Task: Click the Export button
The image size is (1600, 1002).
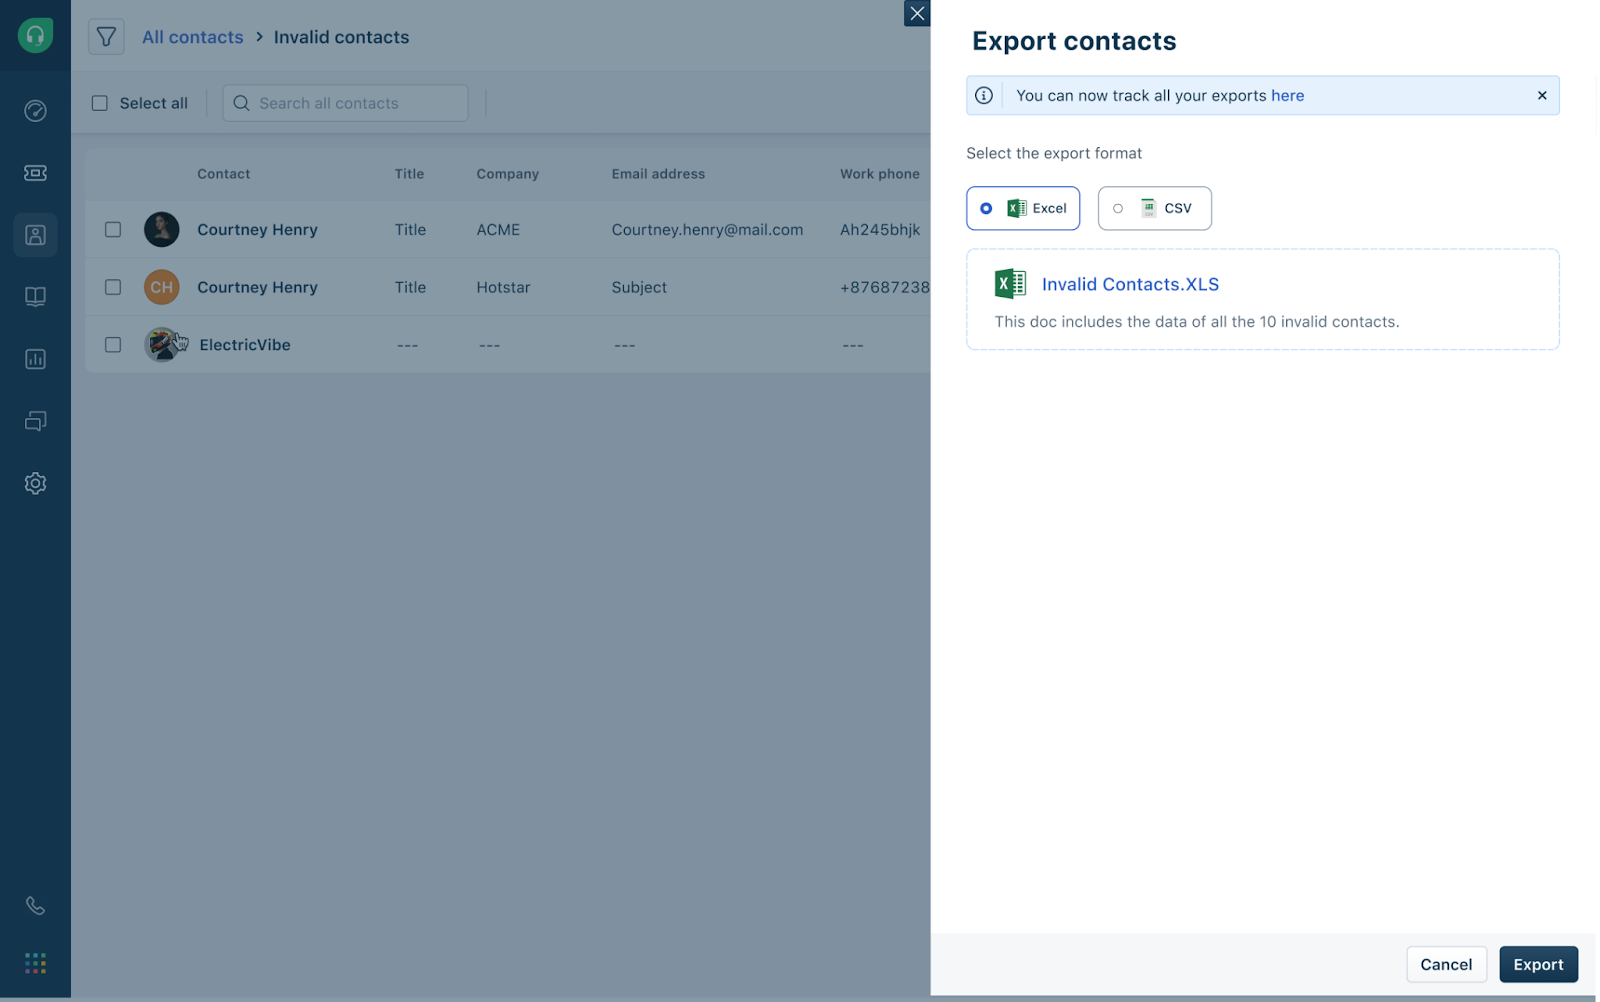Action: point(1538,964)
